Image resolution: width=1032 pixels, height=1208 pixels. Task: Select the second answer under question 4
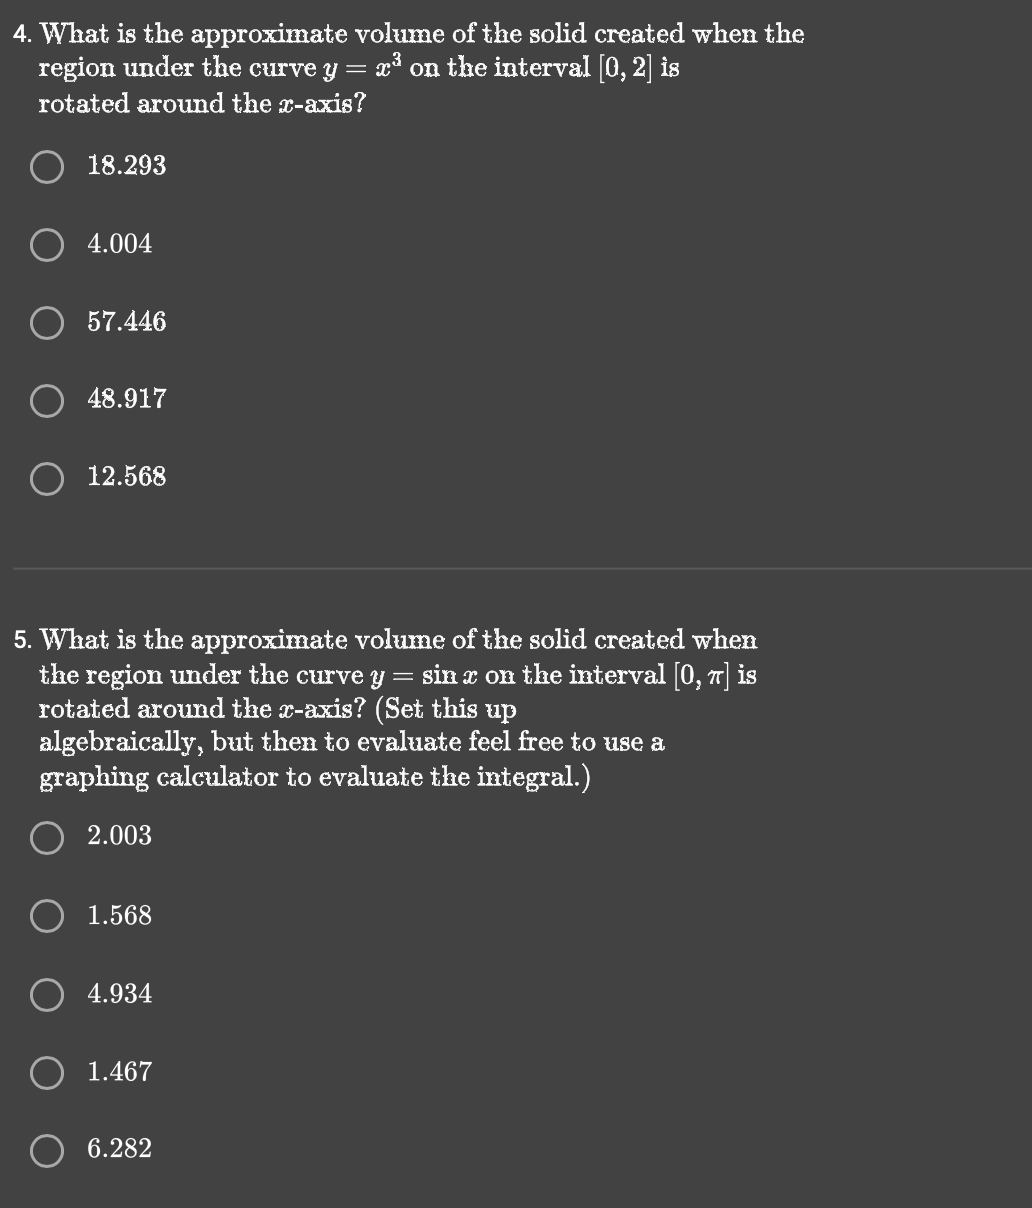(x=46, y=245)
